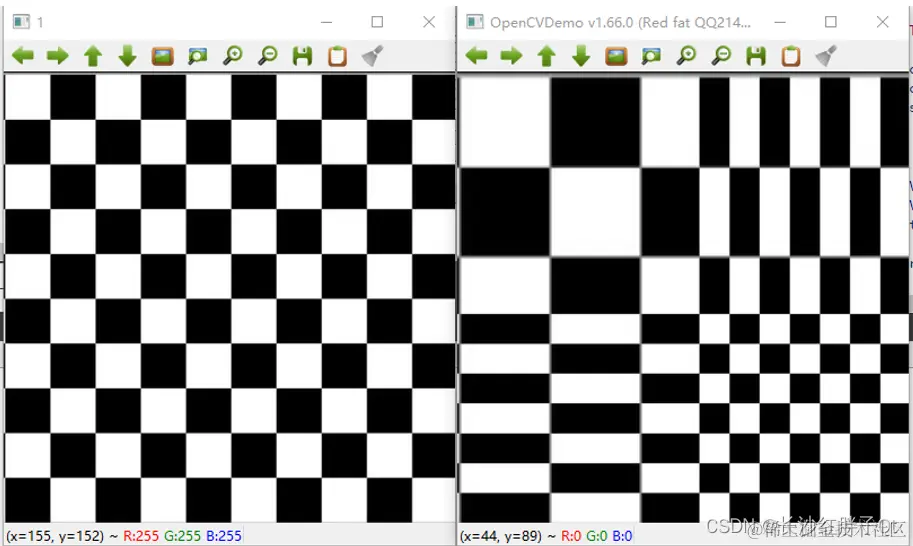Click the window title "1"
Screen dimensions: 913x546
click(40, 22)
